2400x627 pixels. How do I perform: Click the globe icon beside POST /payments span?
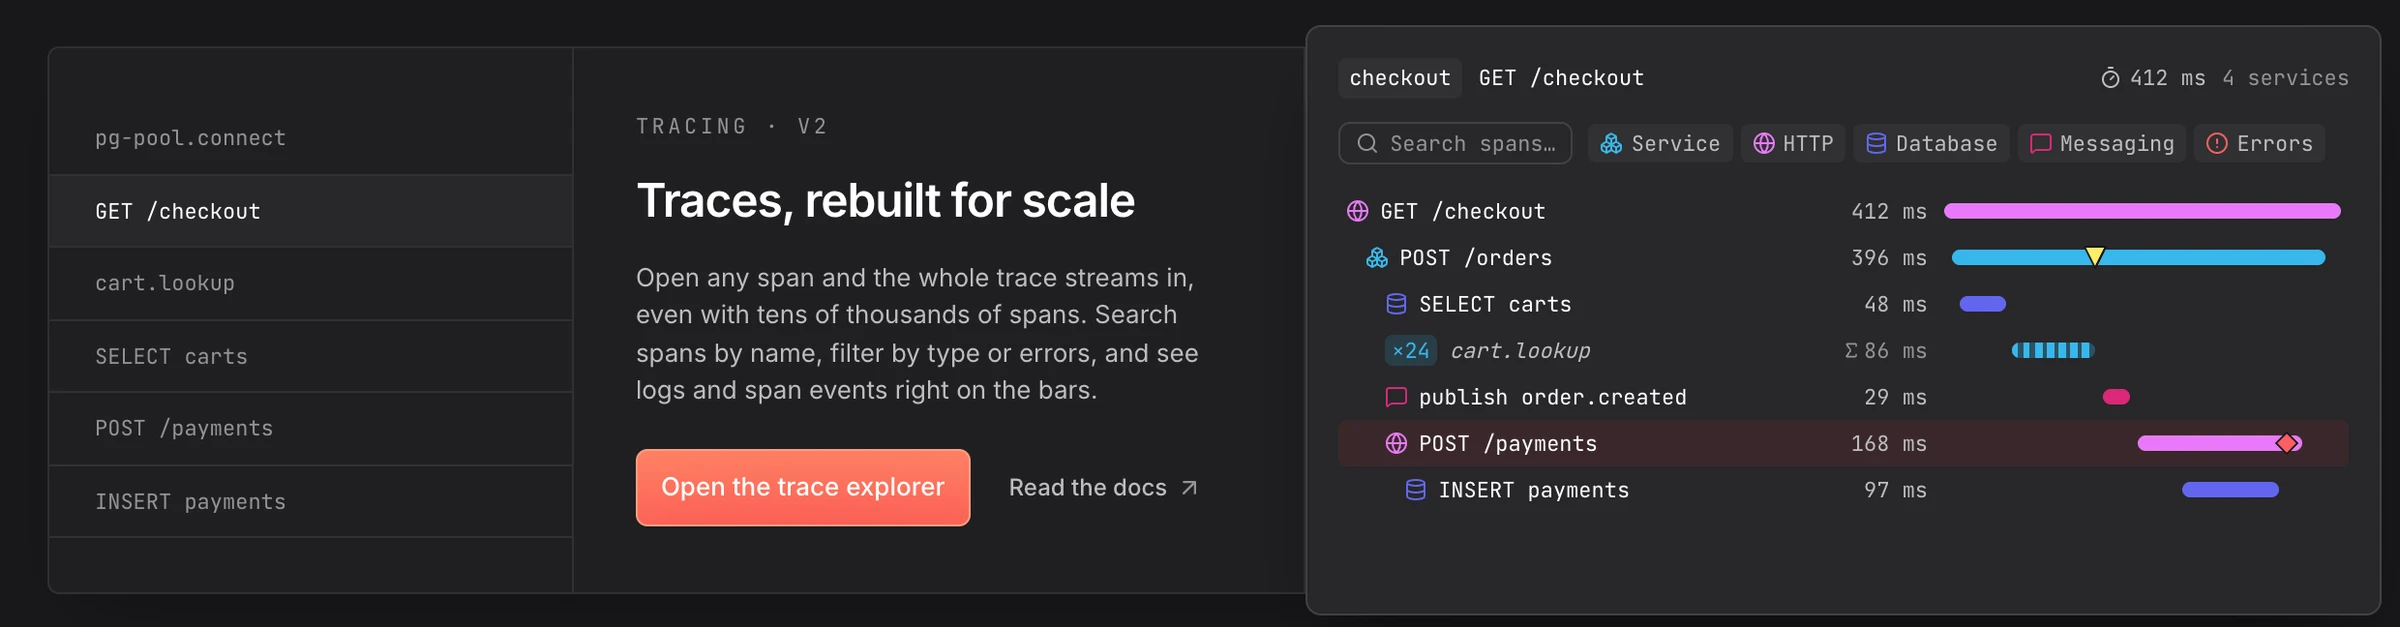1396,444
